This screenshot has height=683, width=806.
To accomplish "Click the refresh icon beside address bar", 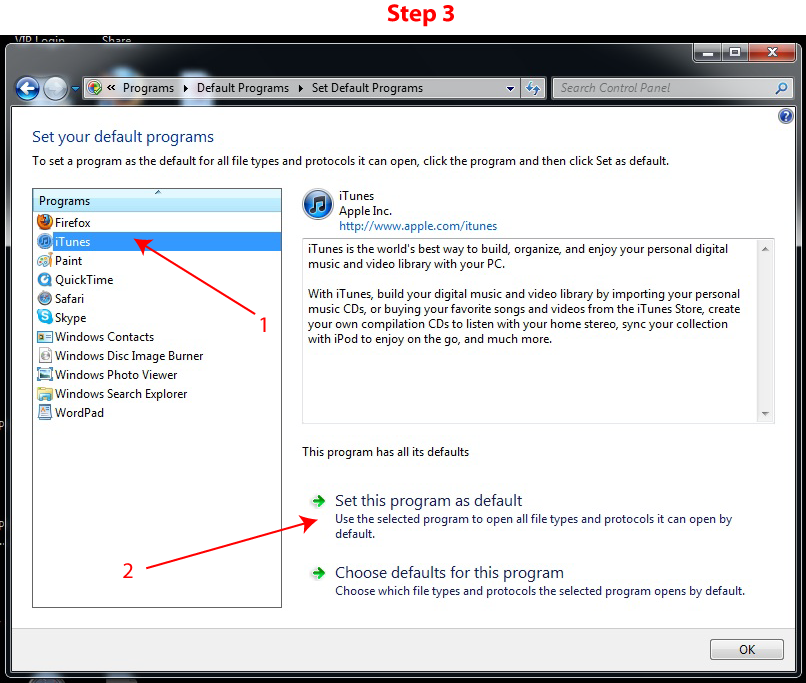I will (533, 88).
